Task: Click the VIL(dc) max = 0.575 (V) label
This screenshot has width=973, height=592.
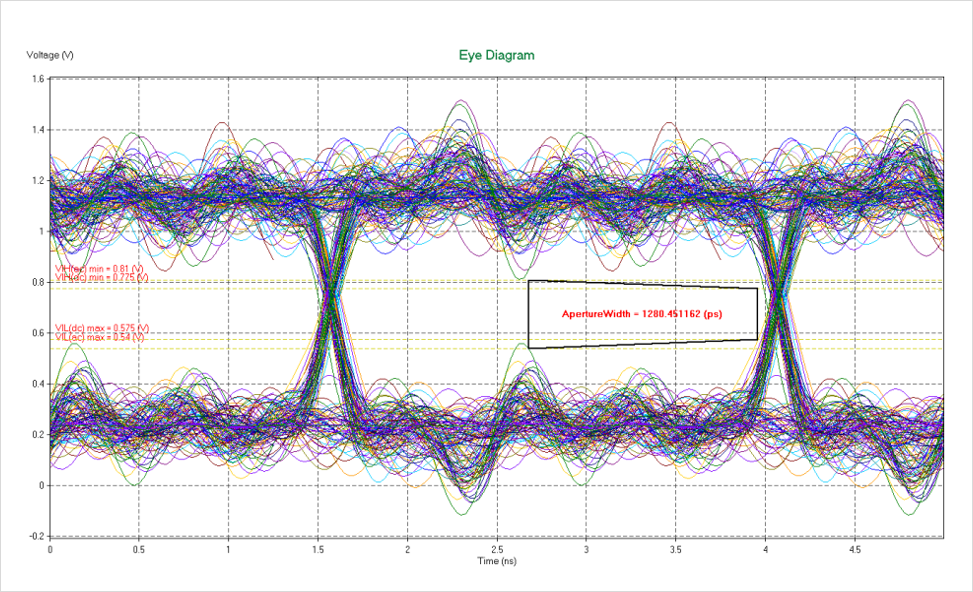Action: tap(103, 328)
